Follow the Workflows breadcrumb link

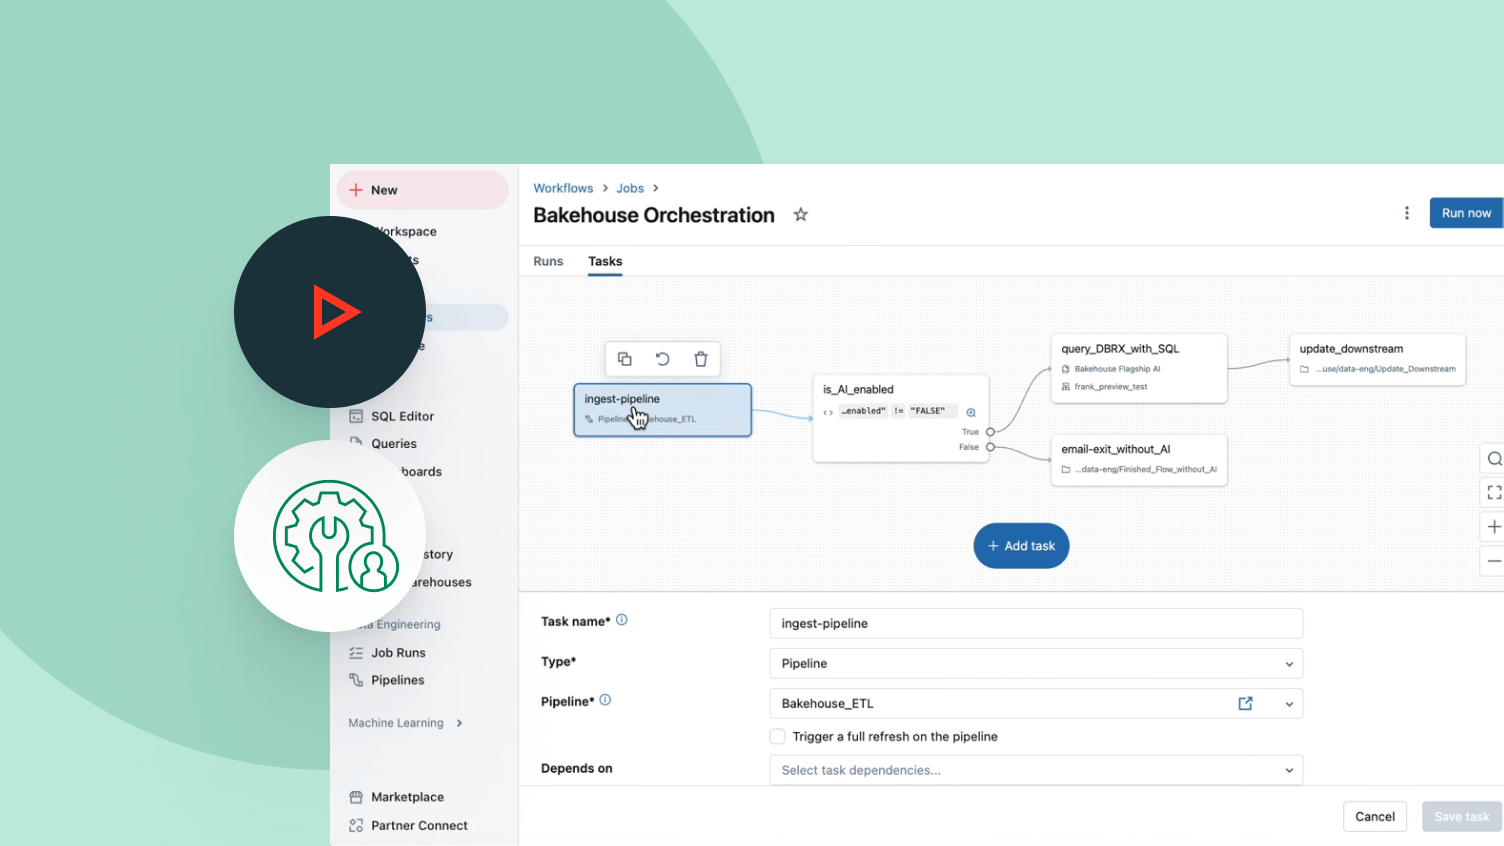pos(563,188)
